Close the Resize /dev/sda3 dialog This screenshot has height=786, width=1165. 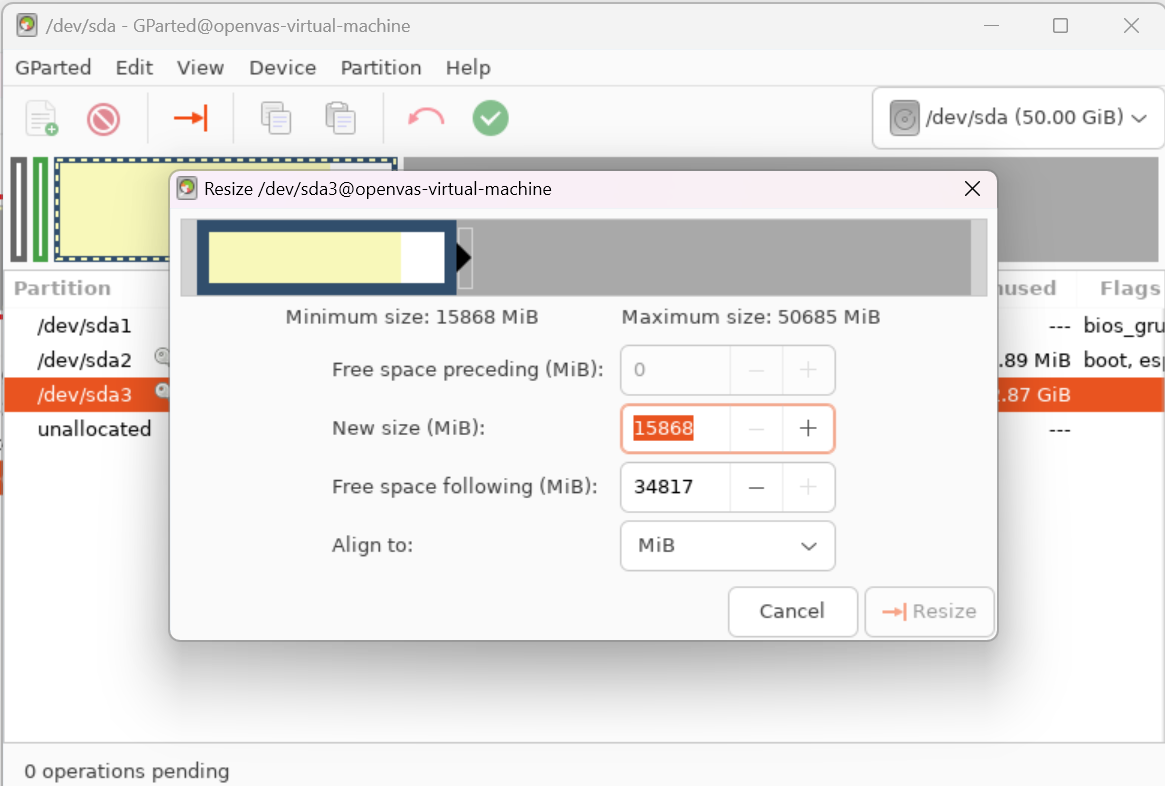(972, 189)
